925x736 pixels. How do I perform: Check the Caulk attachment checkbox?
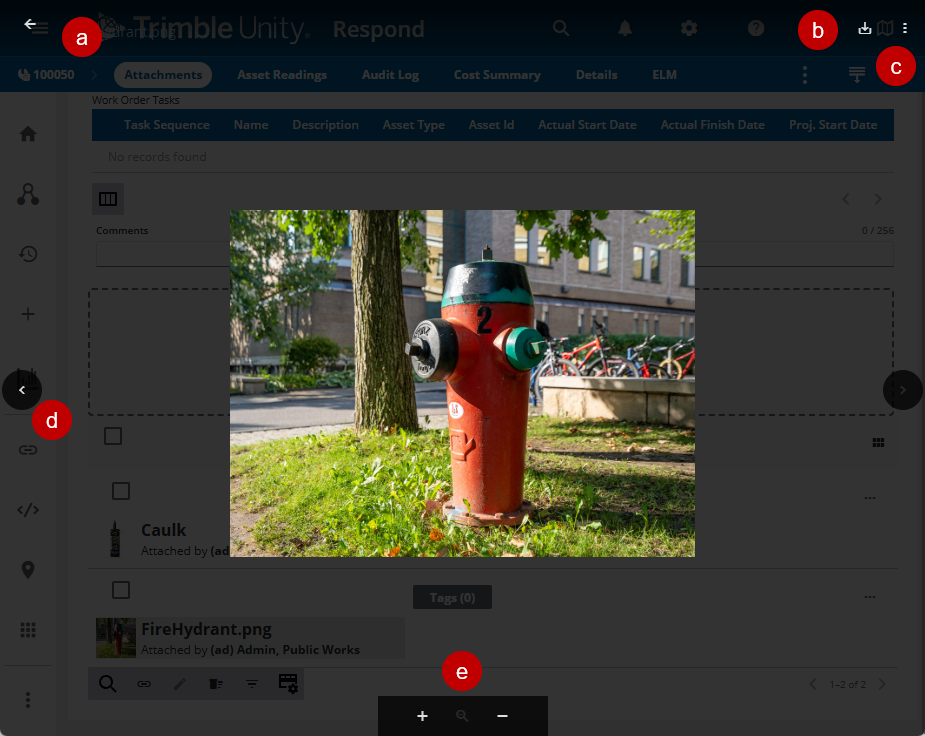(121, 491)
